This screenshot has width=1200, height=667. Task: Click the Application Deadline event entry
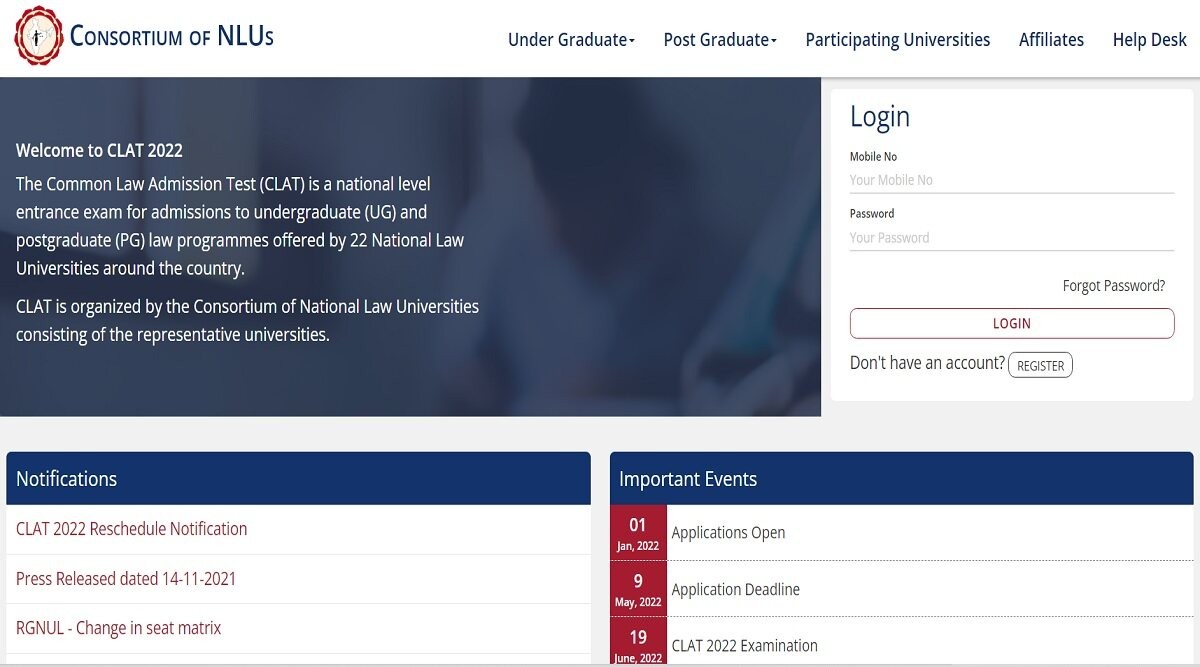pyautogui.click(x=735, y=590)
